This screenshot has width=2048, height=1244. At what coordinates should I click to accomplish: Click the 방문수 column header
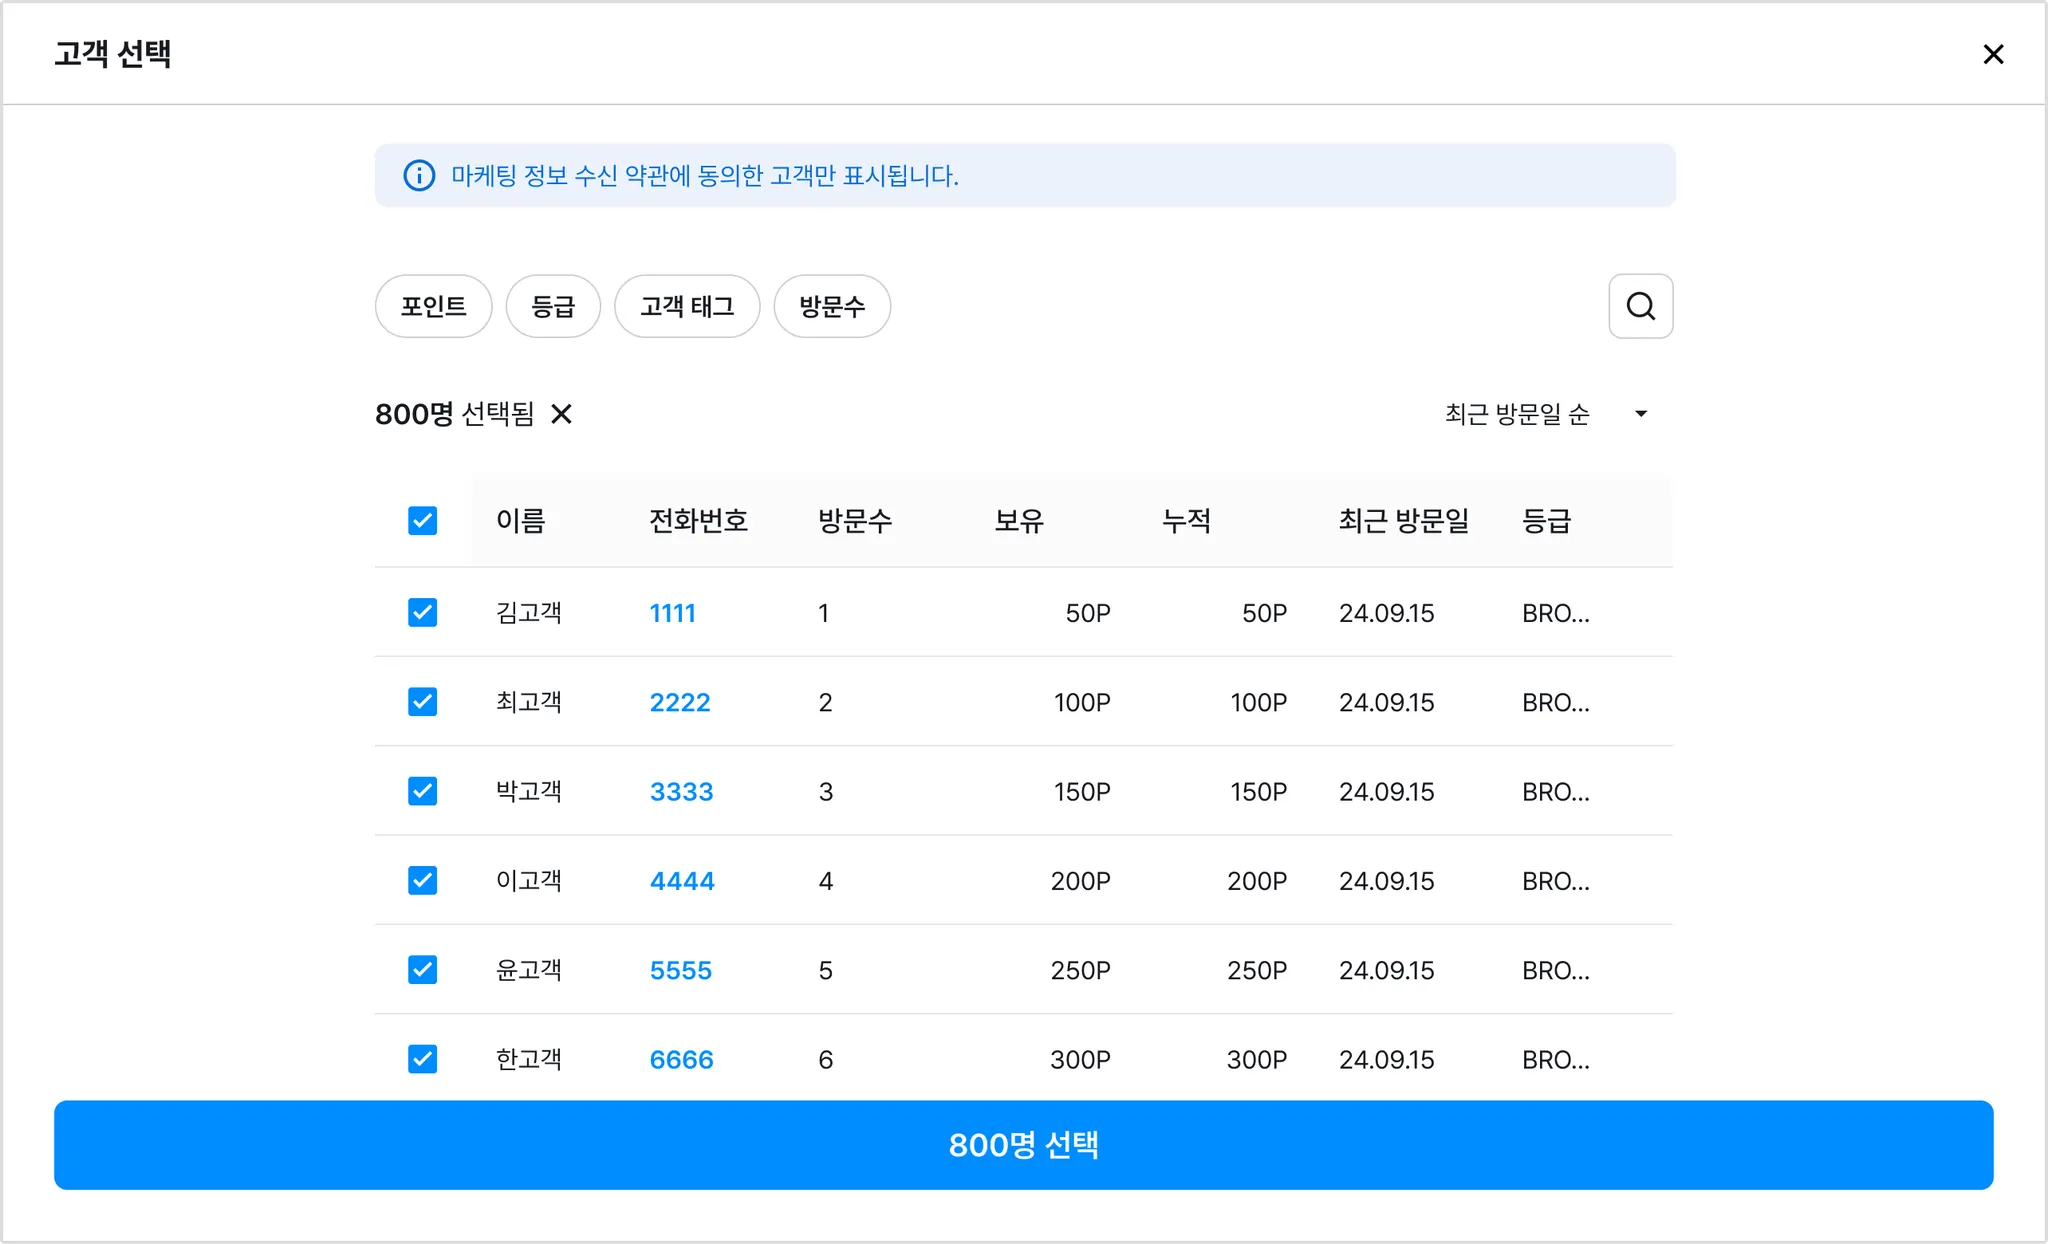click(x=855, y=520)
